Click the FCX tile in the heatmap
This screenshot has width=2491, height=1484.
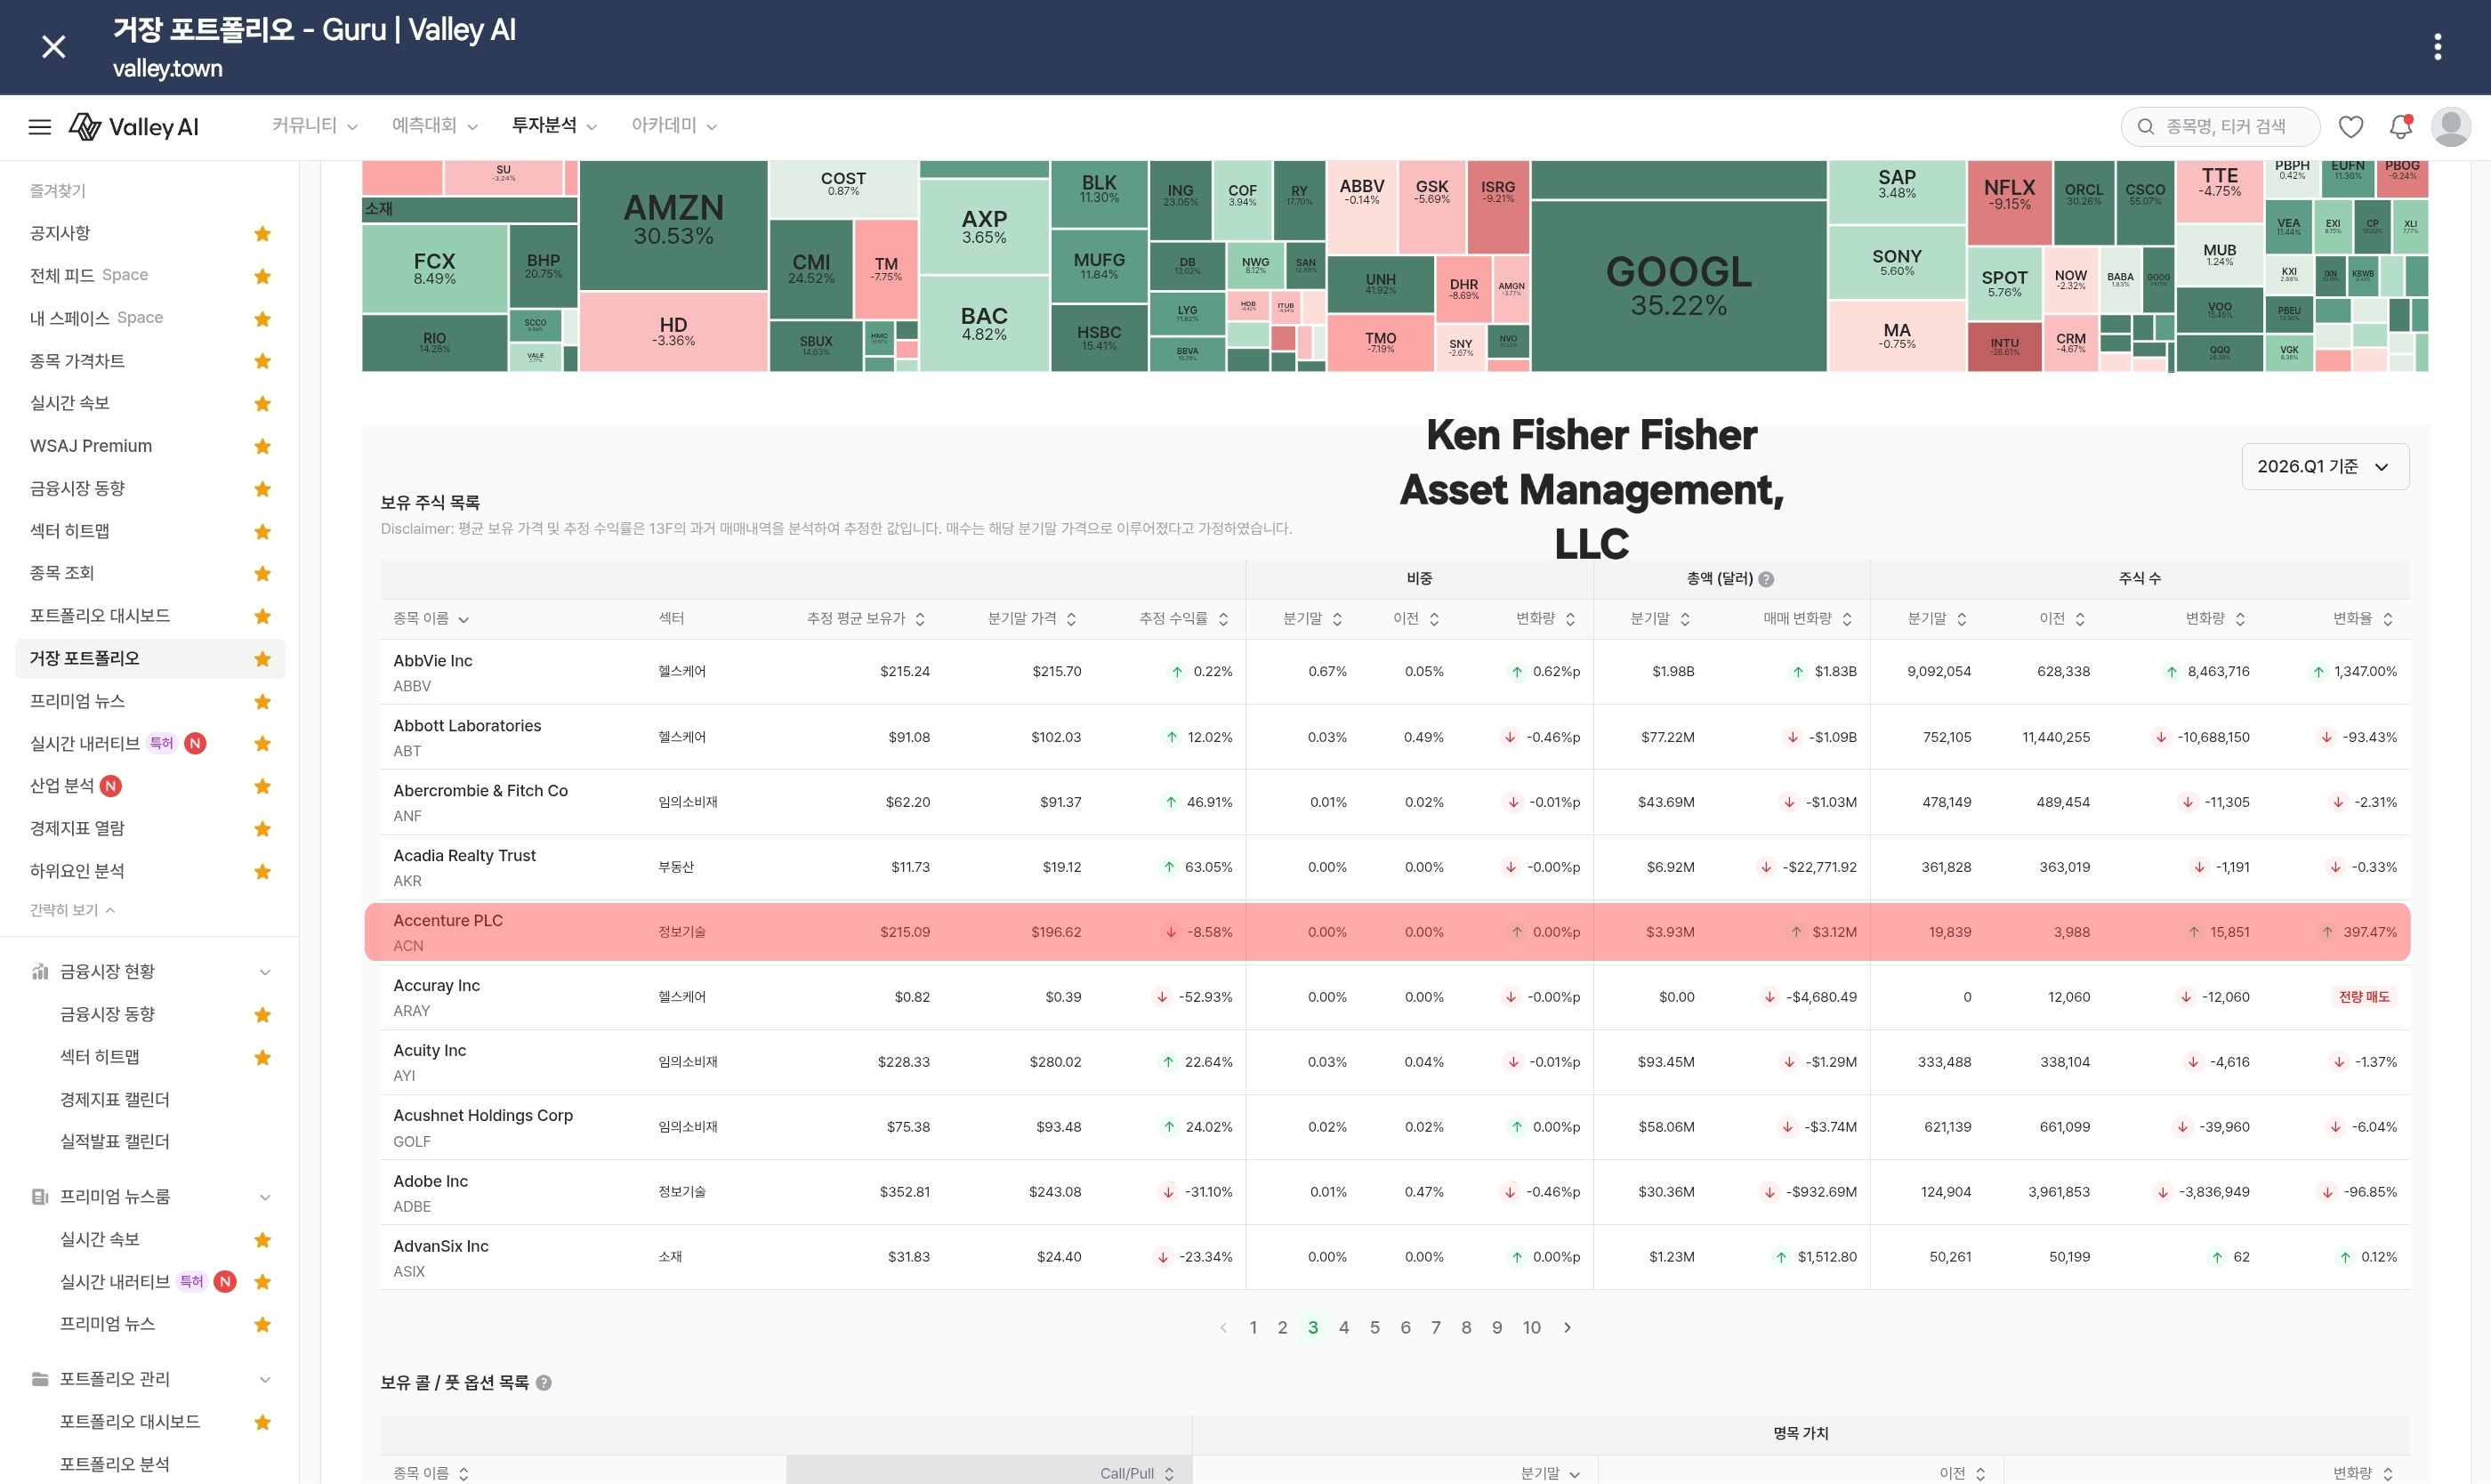434,268
